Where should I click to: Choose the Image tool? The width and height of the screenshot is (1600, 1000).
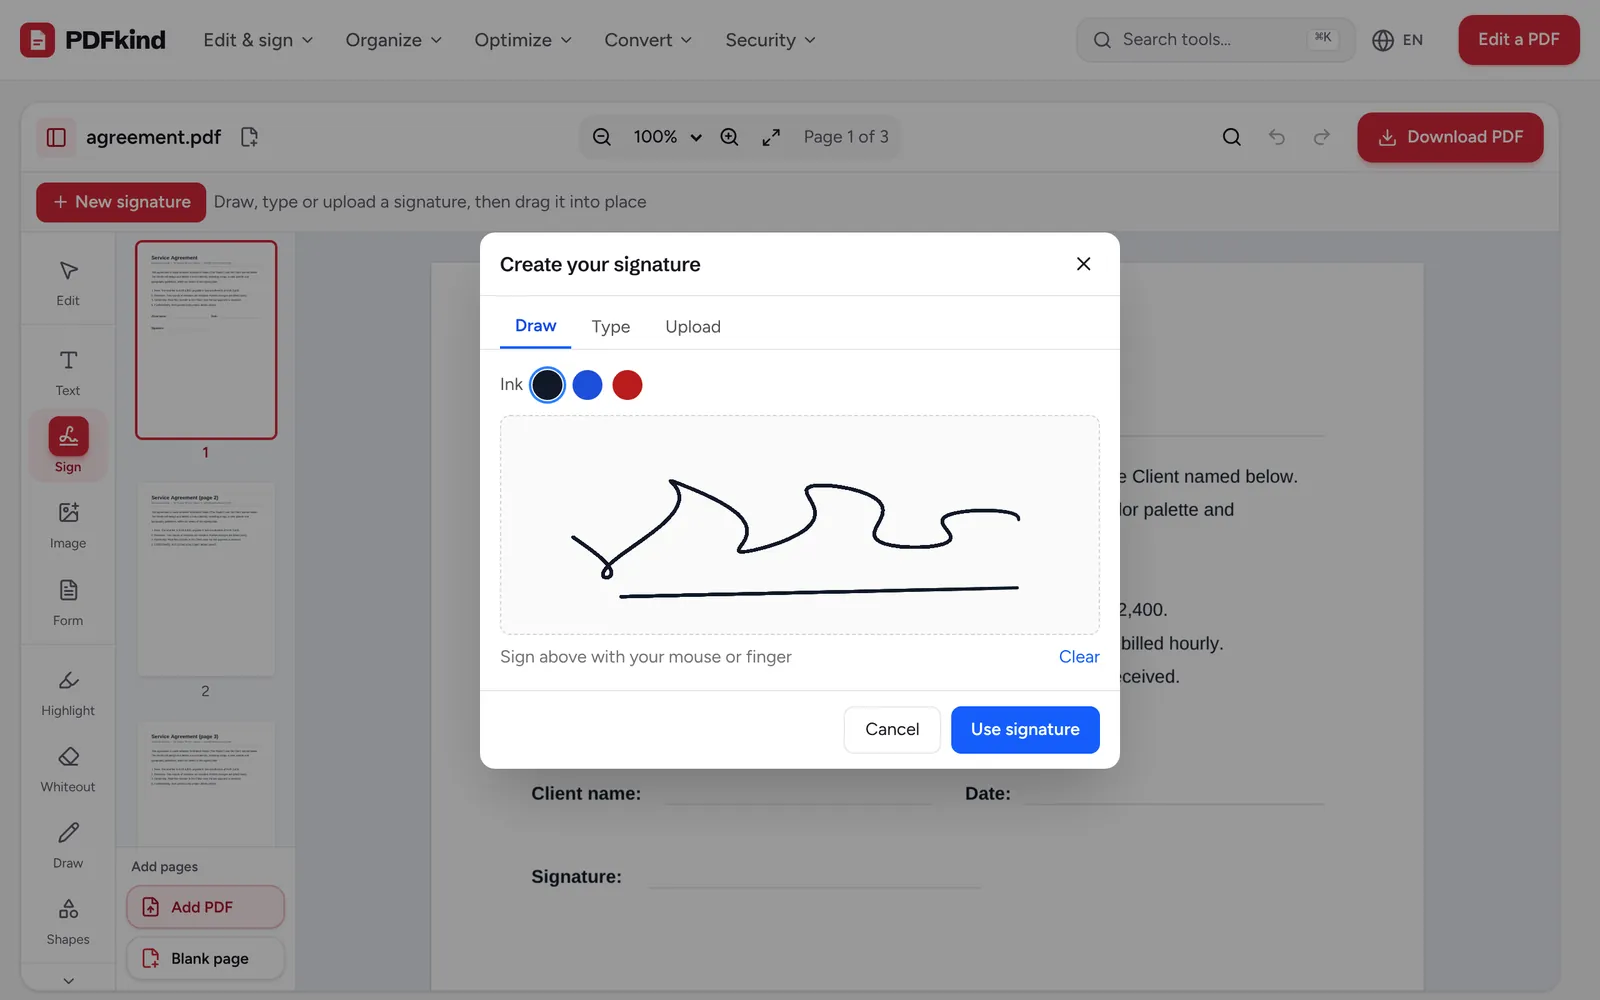click(x=68, y=526)
